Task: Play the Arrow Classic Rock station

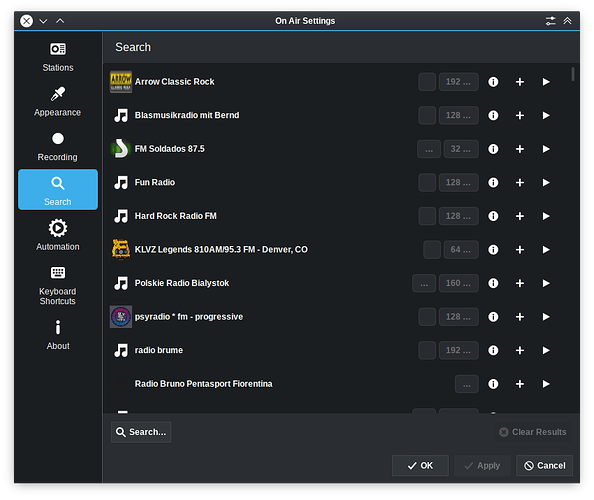Action: [546, 82]
